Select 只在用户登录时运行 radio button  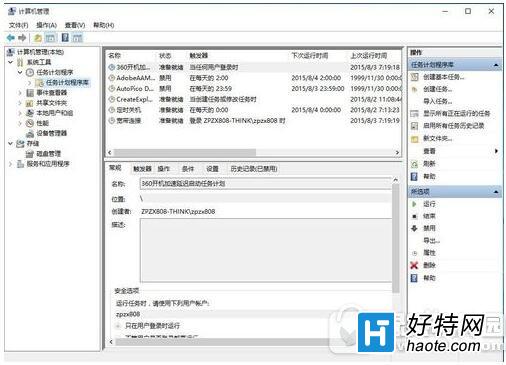tap(118, 326)
